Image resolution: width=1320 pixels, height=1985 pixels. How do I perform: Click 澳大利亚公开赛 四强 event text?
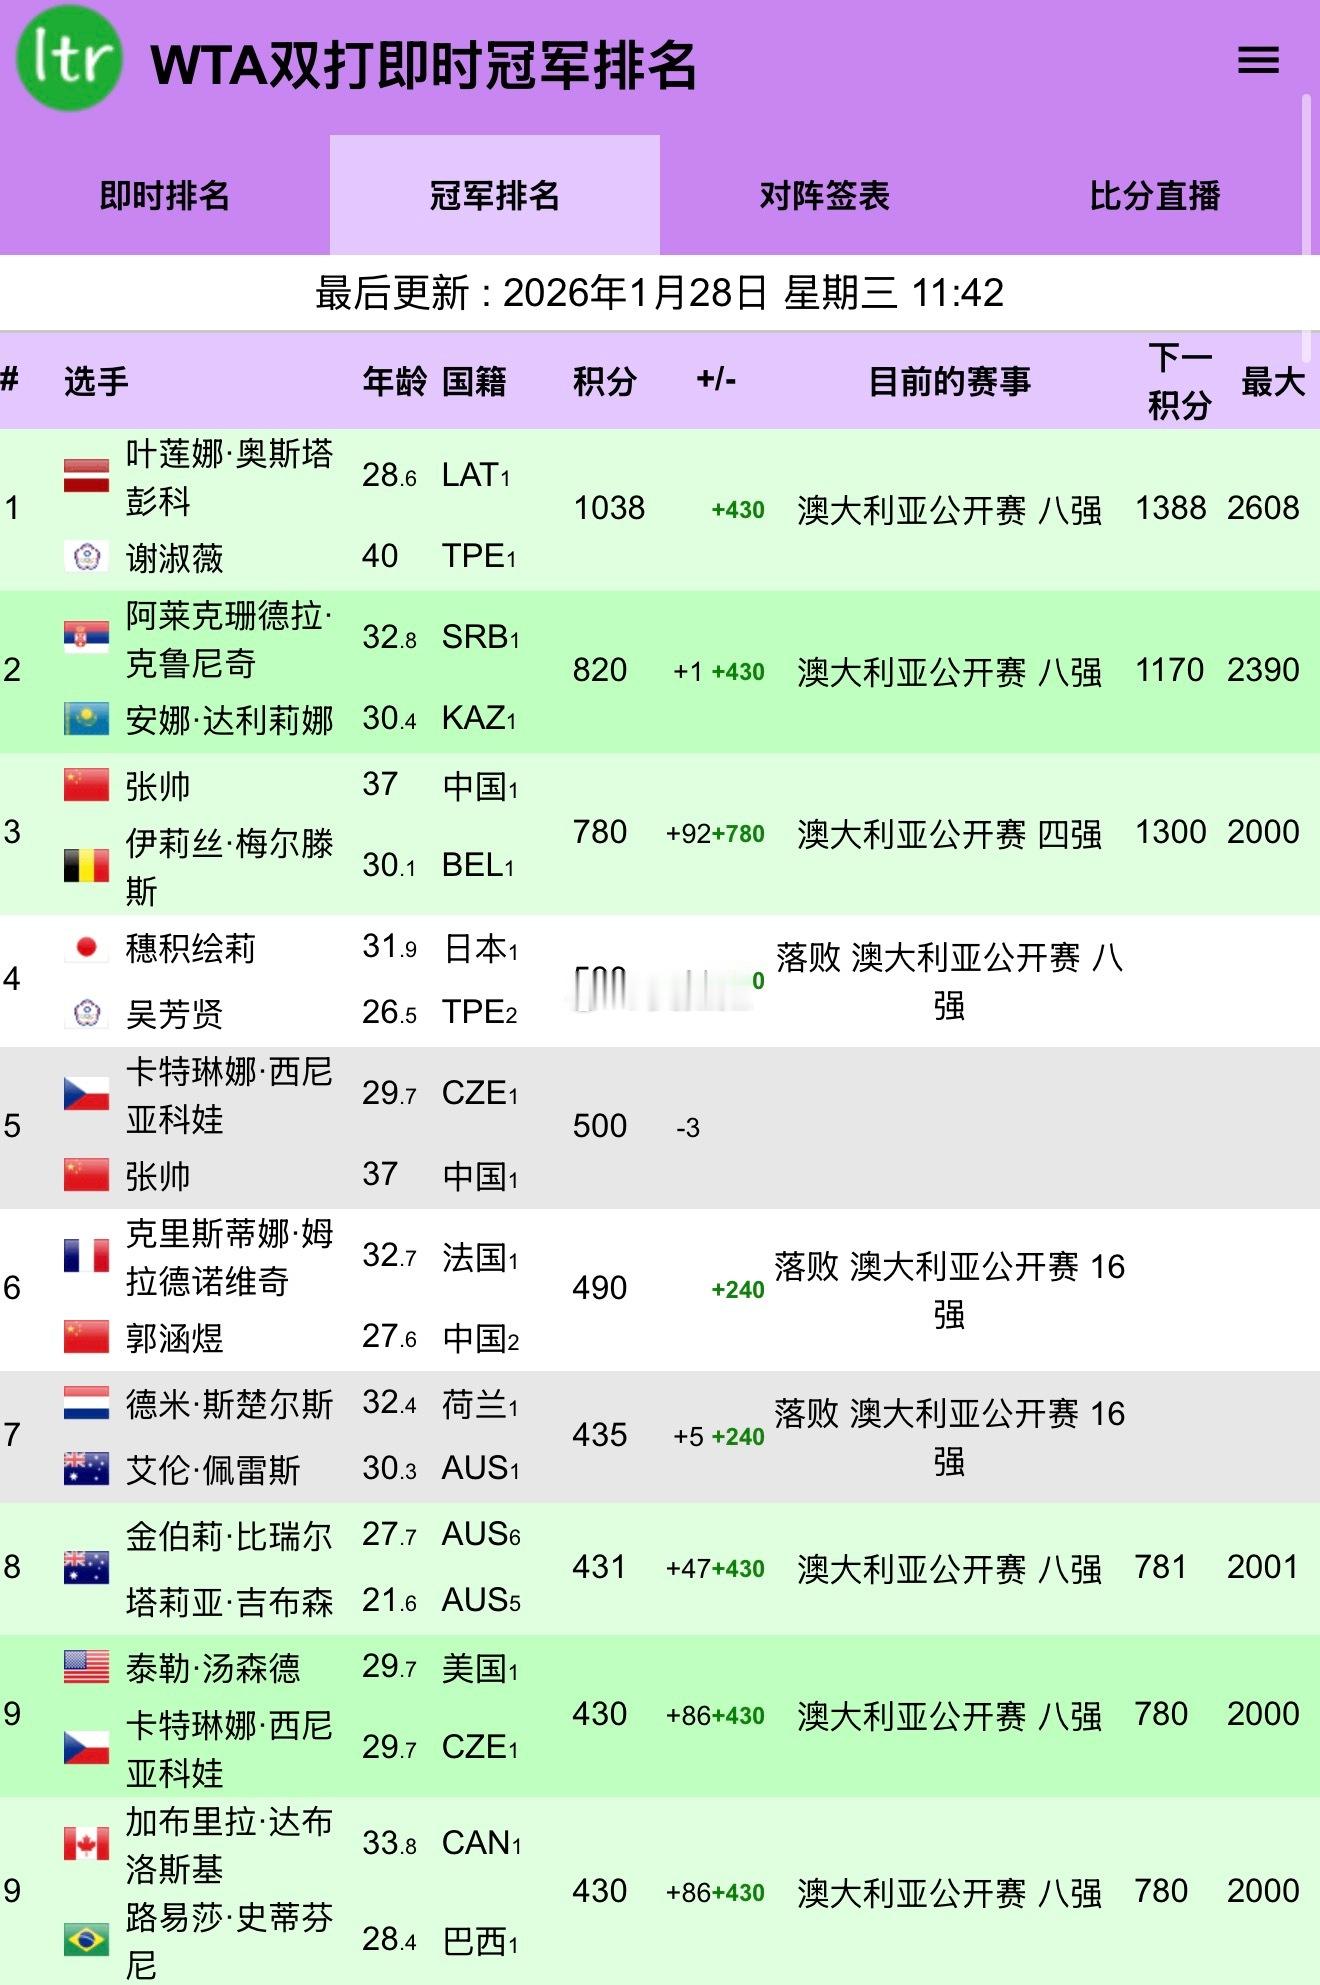click(x=949, y=833)
